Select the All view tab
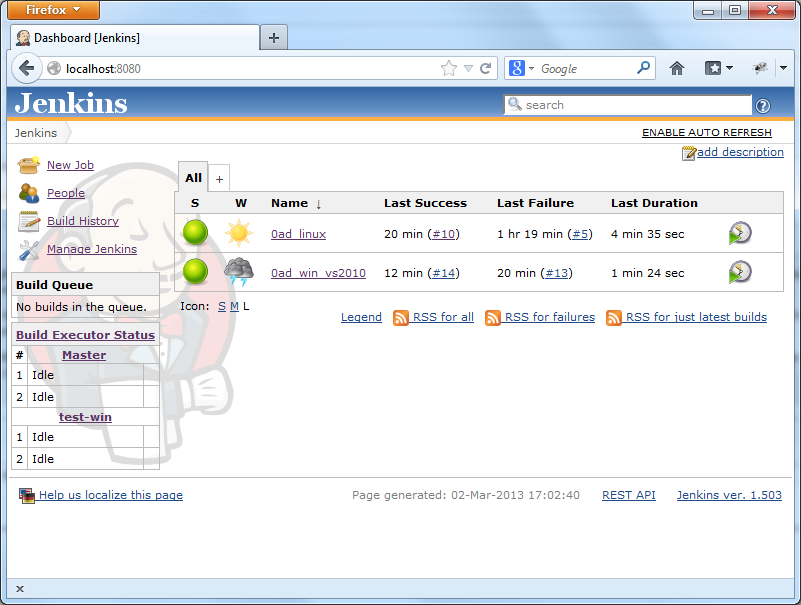 click(x=193, y=178)
